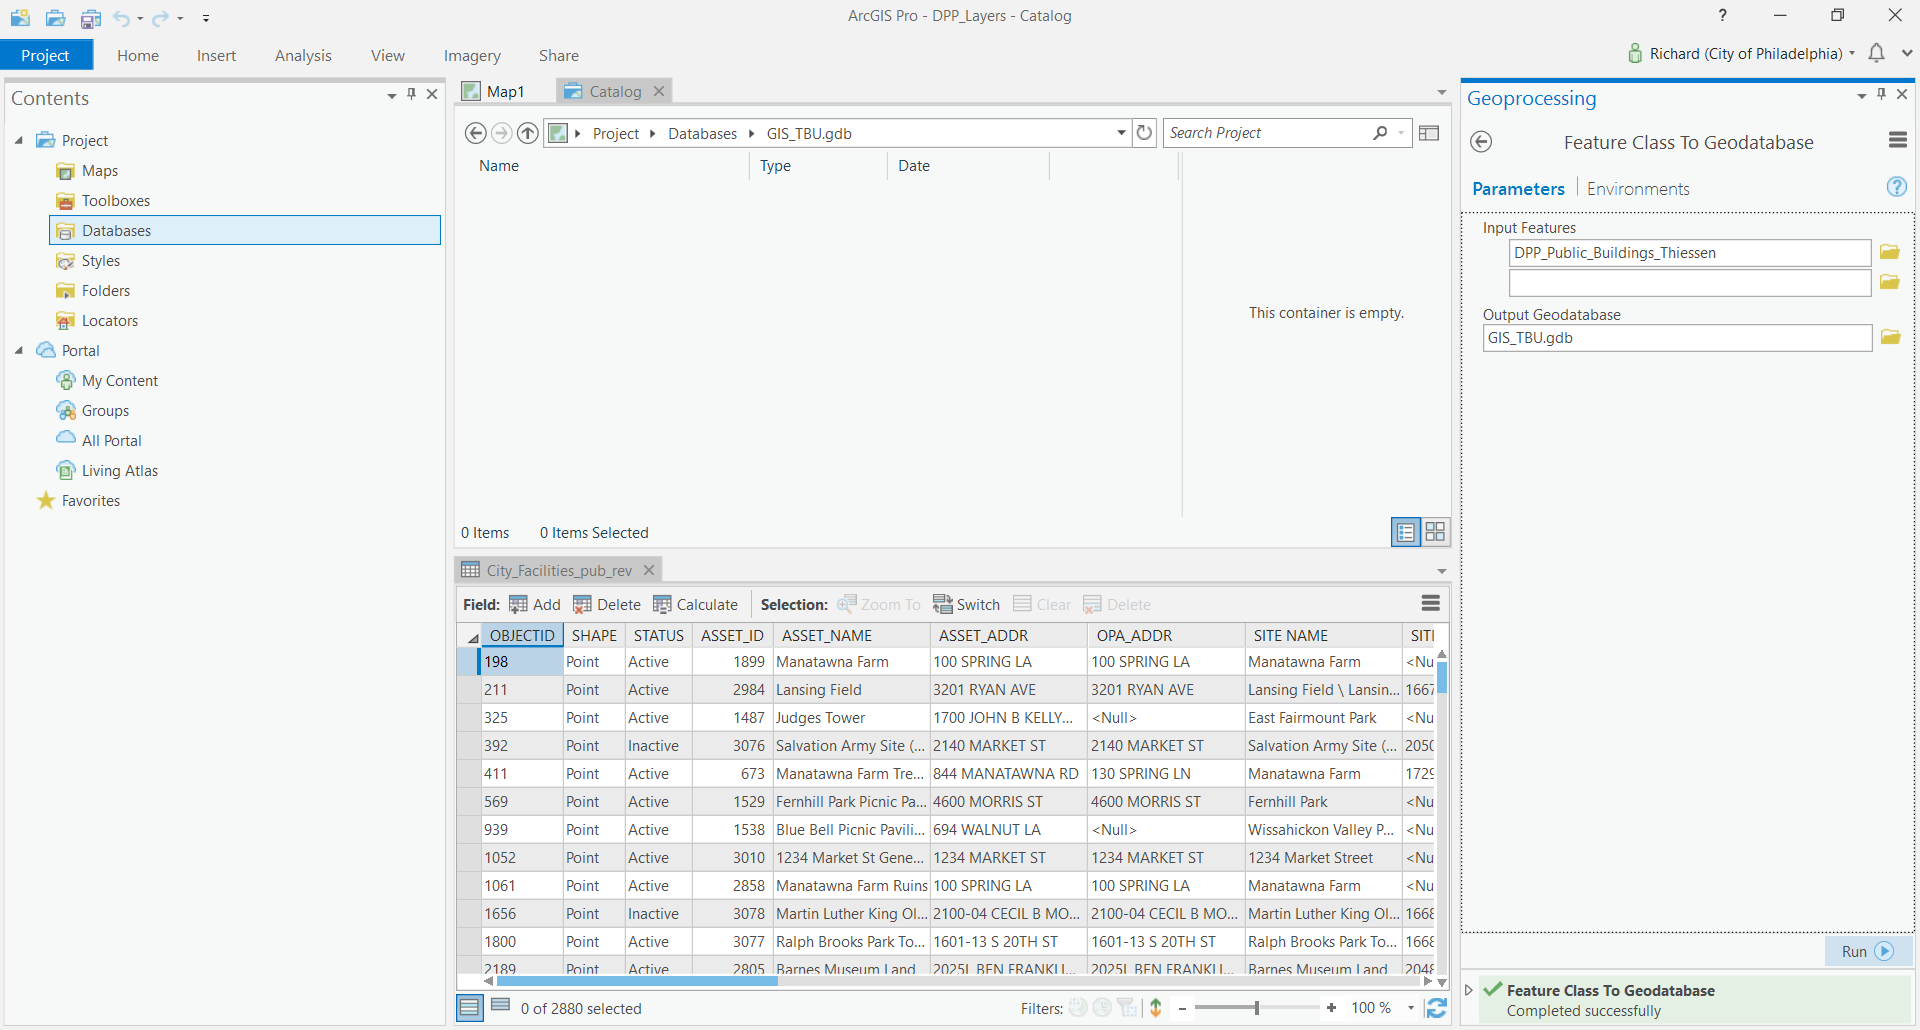Viewport: 1920px width, 1030px height.
Task: Show selected records in the table
Action: (501, 1005)
